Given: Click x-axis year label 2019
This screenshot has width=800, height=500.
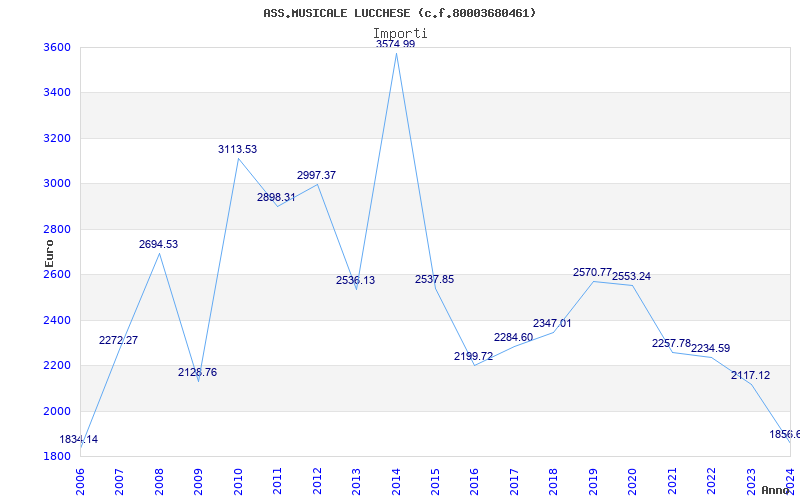Looking at the screenshot, I should (593, 481).
